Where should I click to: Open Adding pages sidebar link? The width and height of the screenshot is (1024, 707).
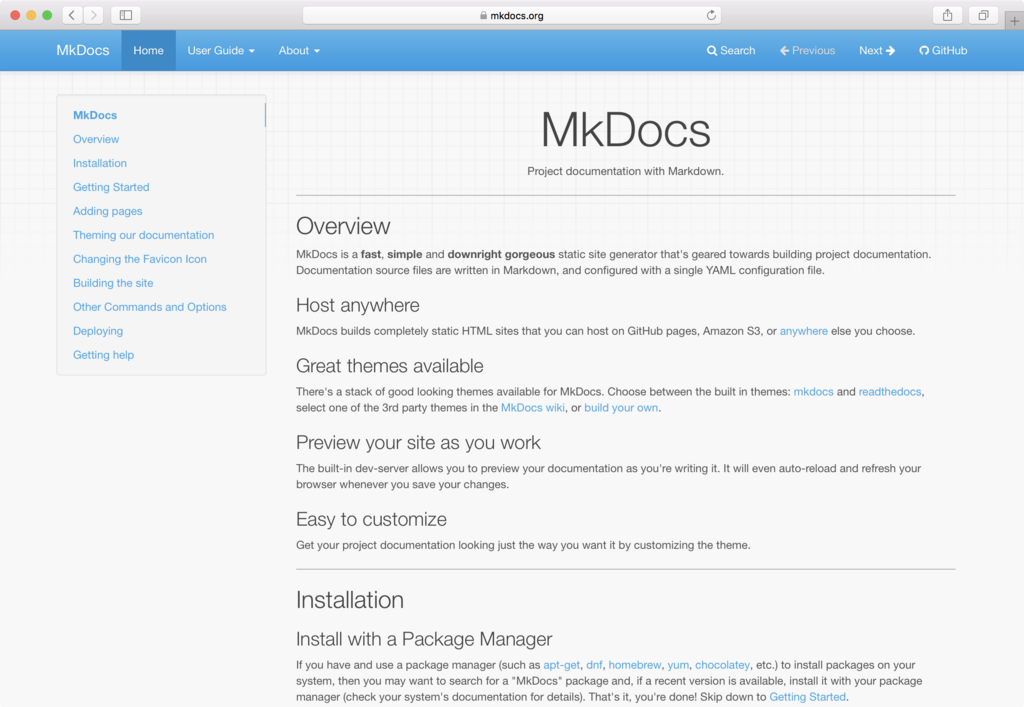point(108,211)
